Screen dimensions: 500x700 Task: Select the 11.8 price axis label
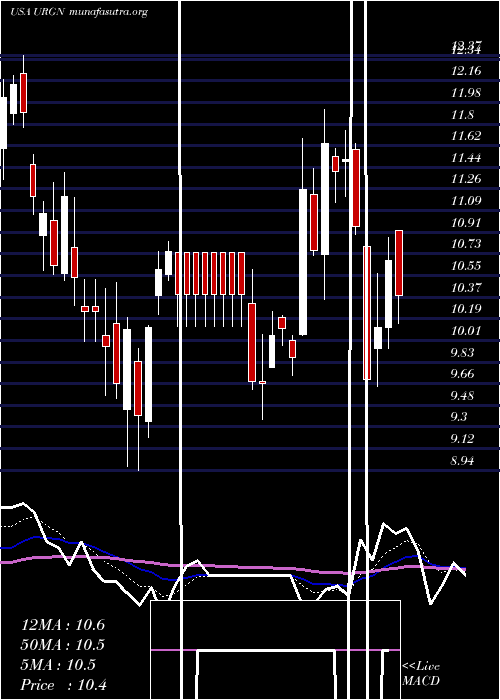(x=462, y=115)
